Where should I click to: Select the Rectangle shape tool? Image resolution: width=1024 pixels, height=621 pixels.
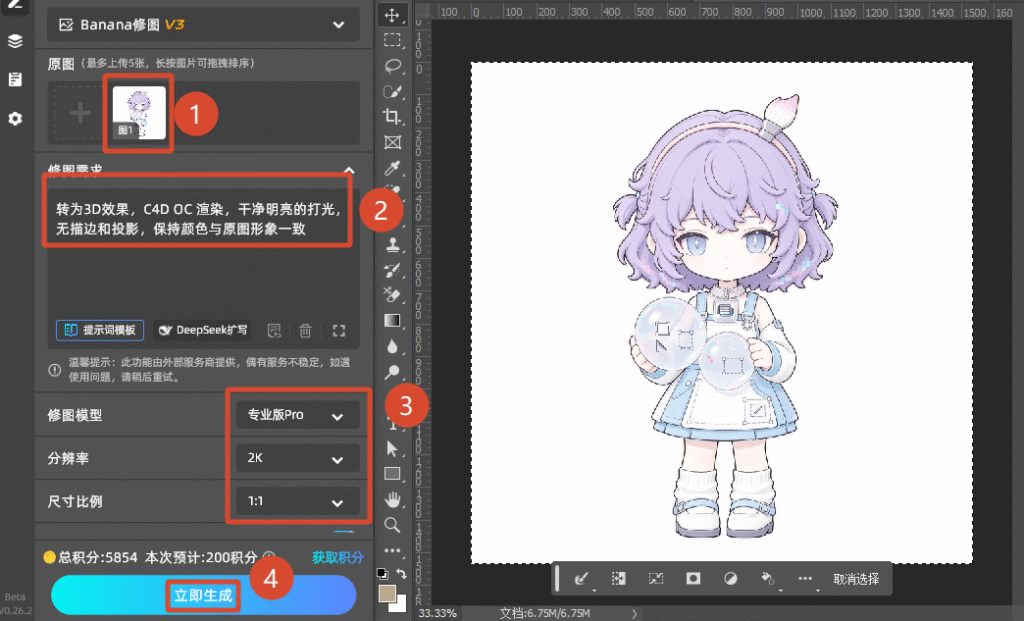(392, 474)
